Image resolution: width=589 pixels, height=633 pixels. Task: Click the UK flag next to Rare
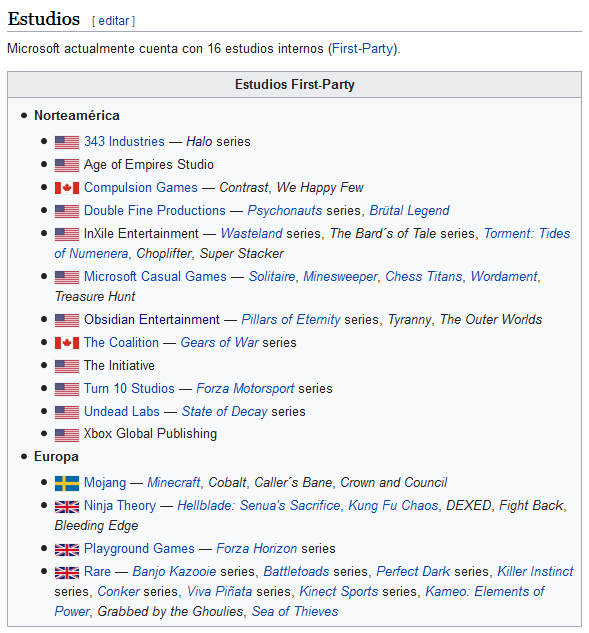[x=67, y=572]
